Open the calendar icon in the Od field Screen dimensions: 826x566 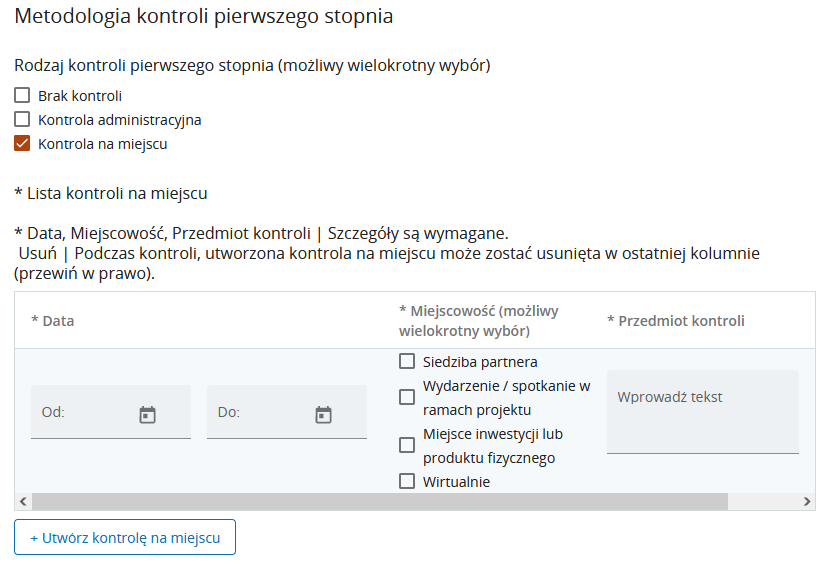147,414
